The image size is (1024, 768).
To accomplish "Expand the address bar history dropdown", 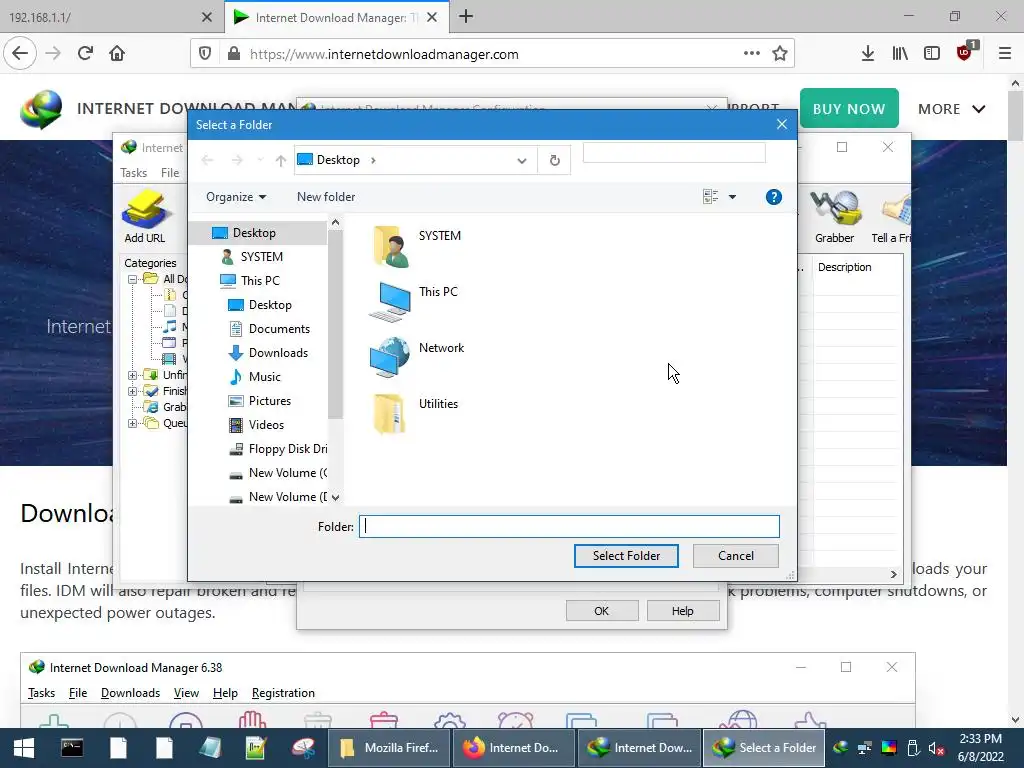I will (x=521, y=160).
